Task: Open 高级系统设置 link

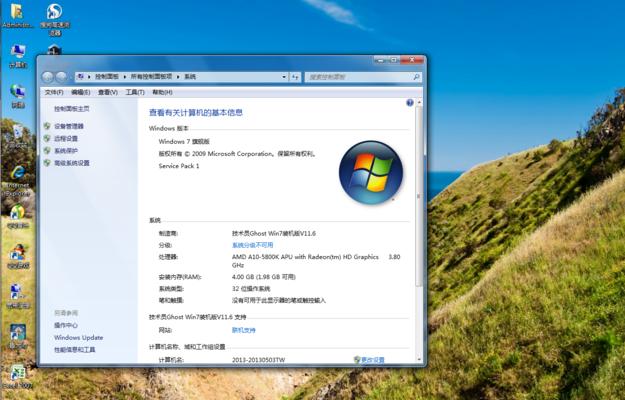Action: click(72, 163)
